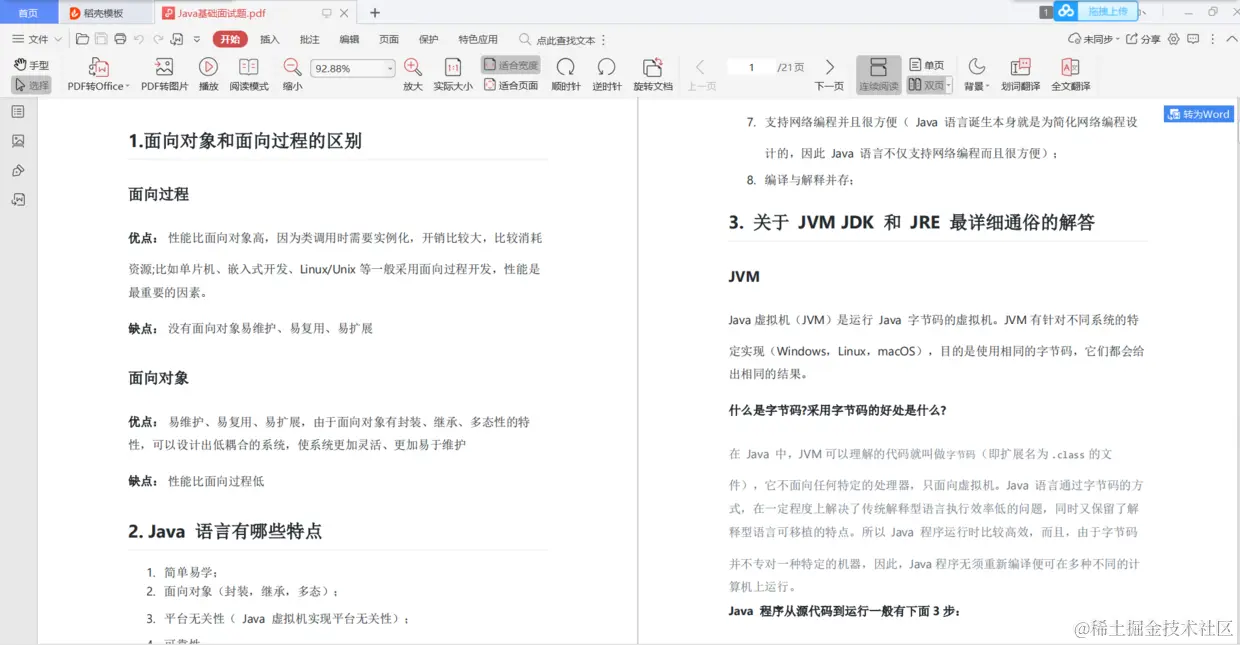Open the bottom sidebar panel icon below annotations
1240x645 pixels.
[x=18, y=199]
